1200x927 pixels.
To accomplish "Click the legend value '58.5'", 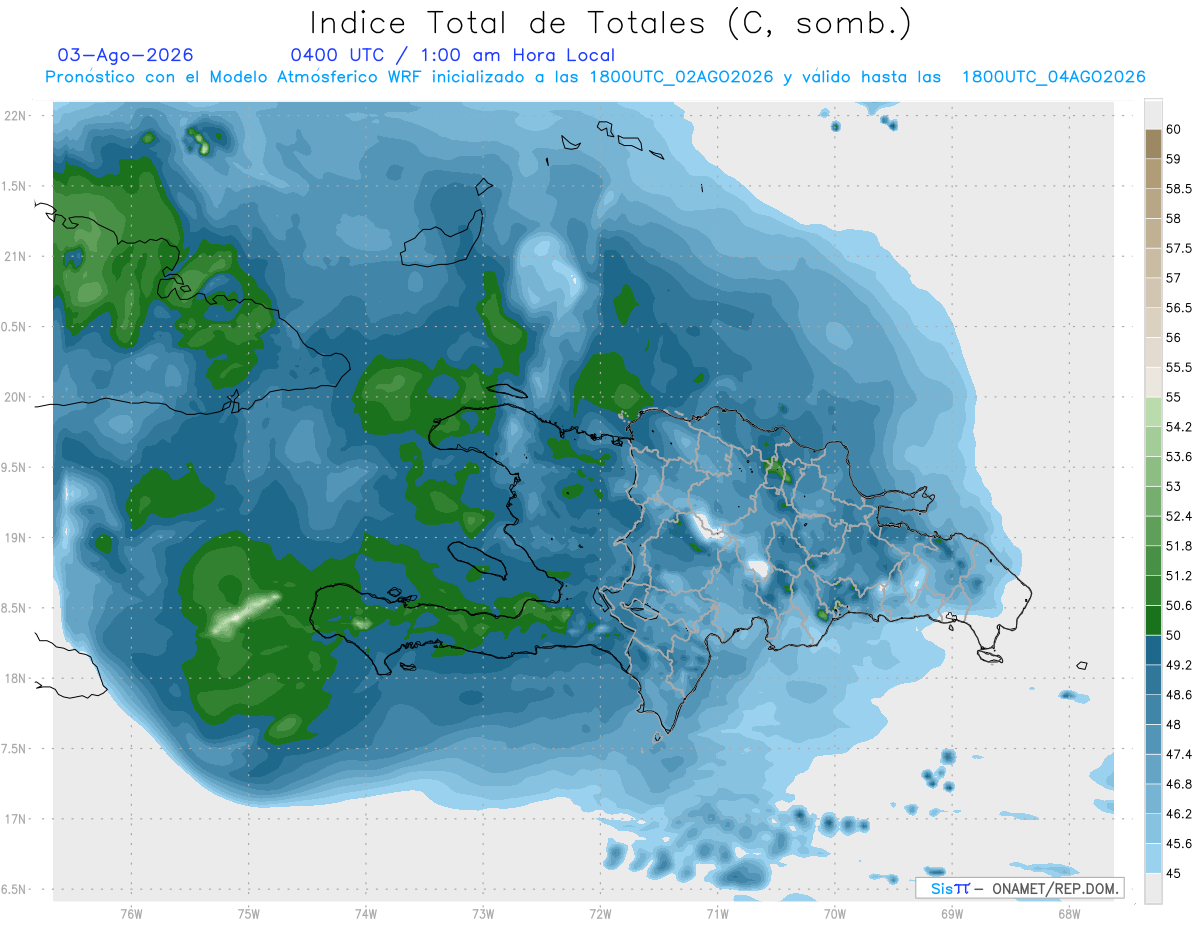I will click(x=1180, y=189).
